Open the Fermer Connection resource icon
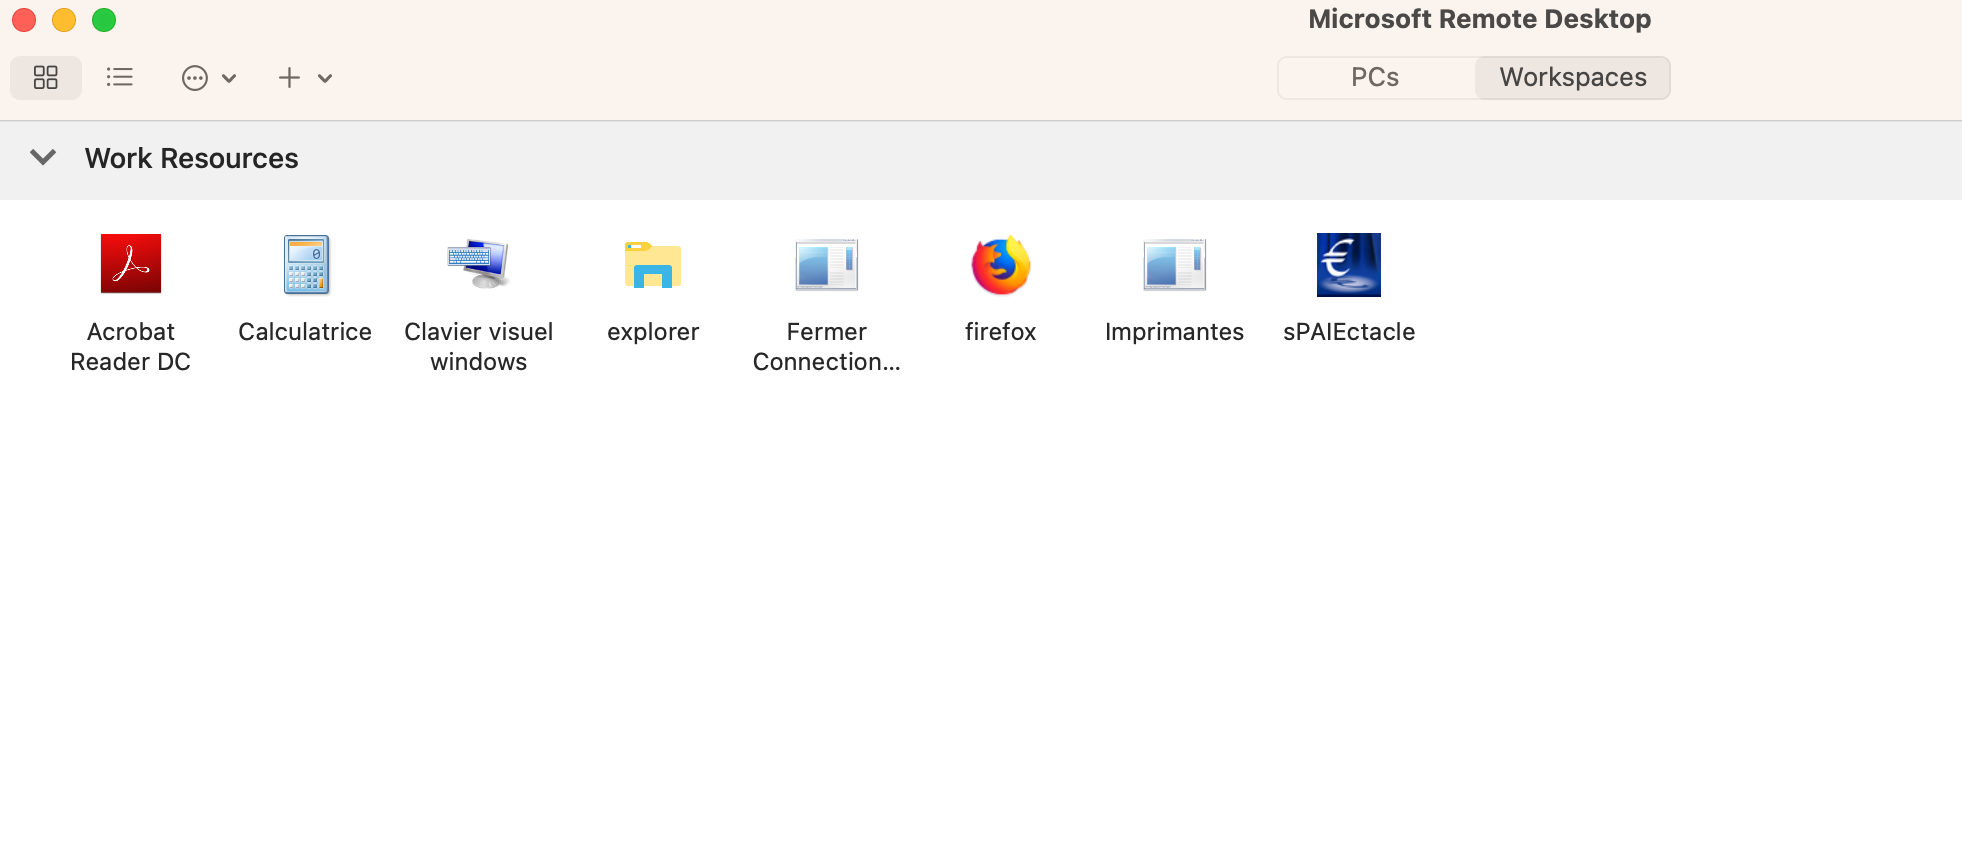This screenshot has width=1962, height=856. coord(827,265)
